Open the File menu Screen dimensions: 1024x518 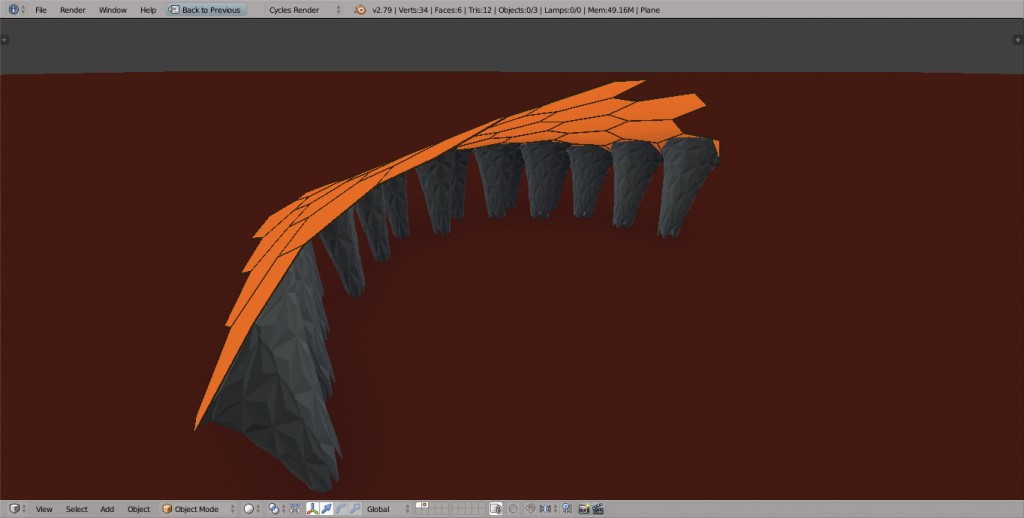click(41, 9)
